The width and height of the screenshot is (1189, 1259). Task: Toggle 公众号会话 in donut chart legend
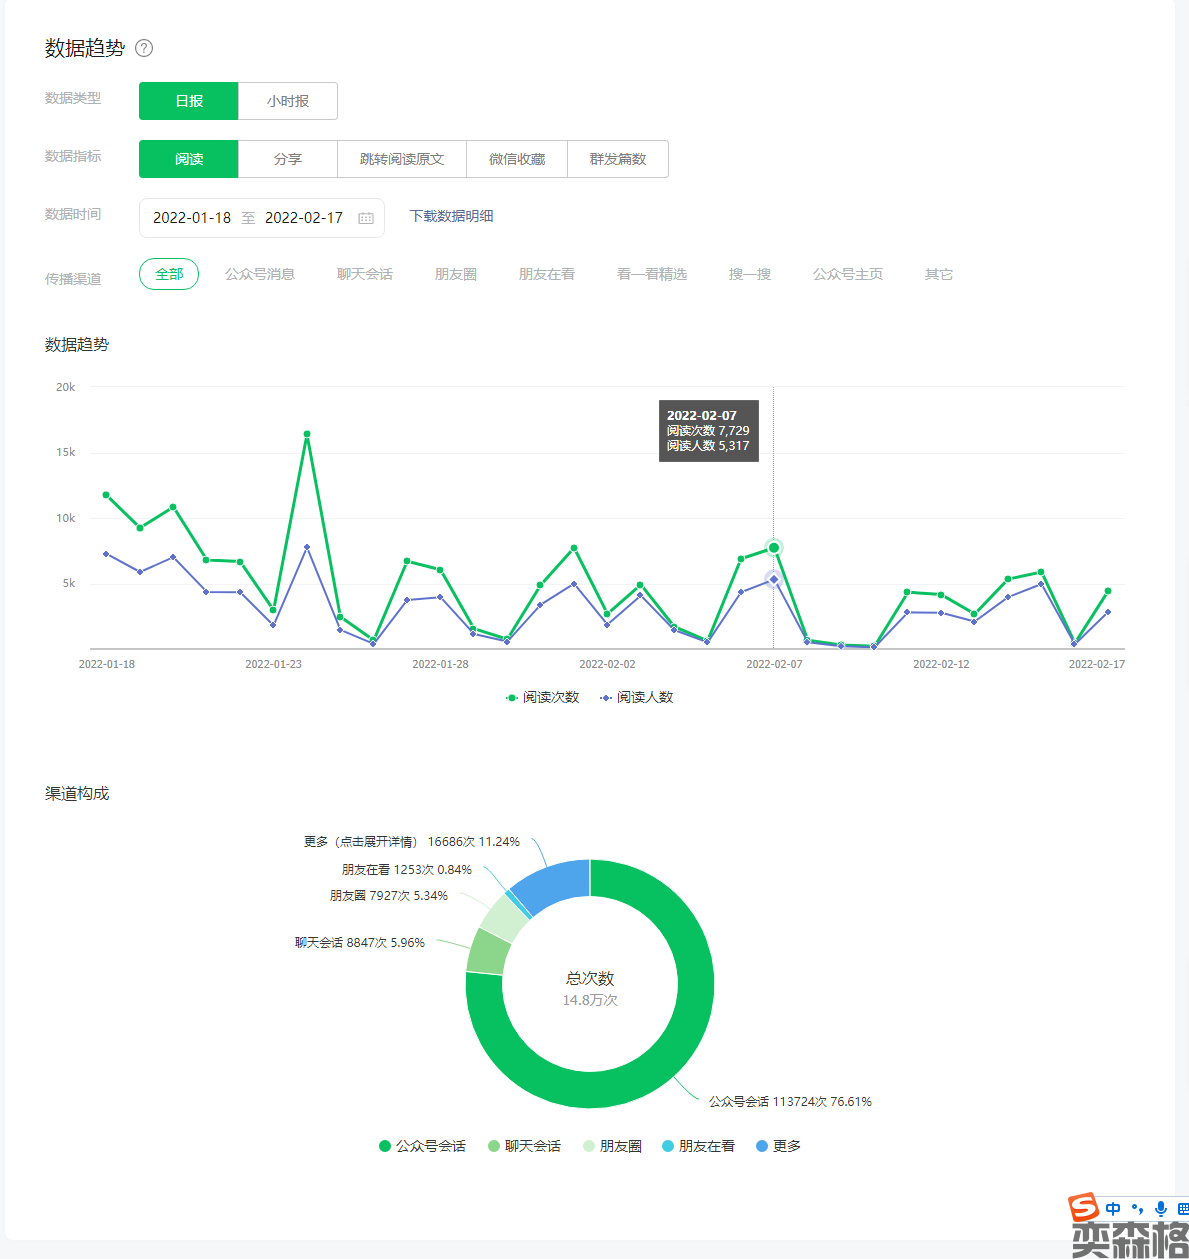[422, 1146]
